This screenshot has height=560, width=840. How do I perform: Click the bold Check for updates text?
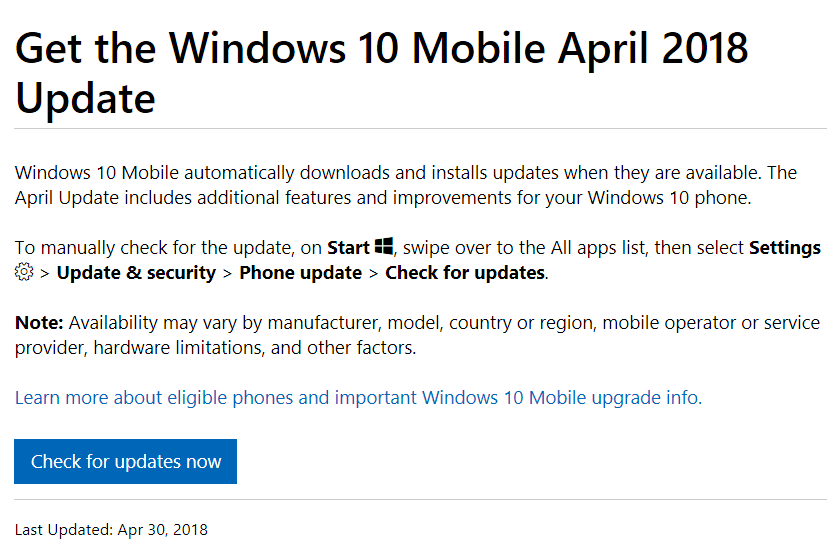pyautogui.click(x=465, y=273)
